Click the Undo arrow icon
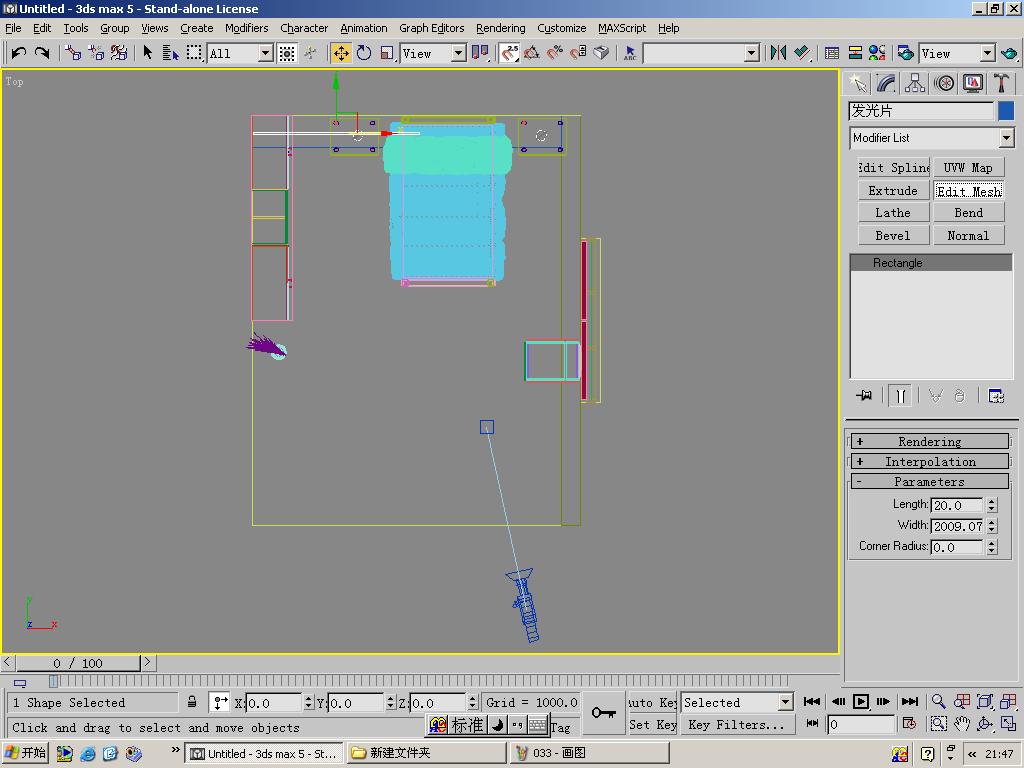Image resolution: width=1024 pixels, height=768 pixels. click(18, 53)
